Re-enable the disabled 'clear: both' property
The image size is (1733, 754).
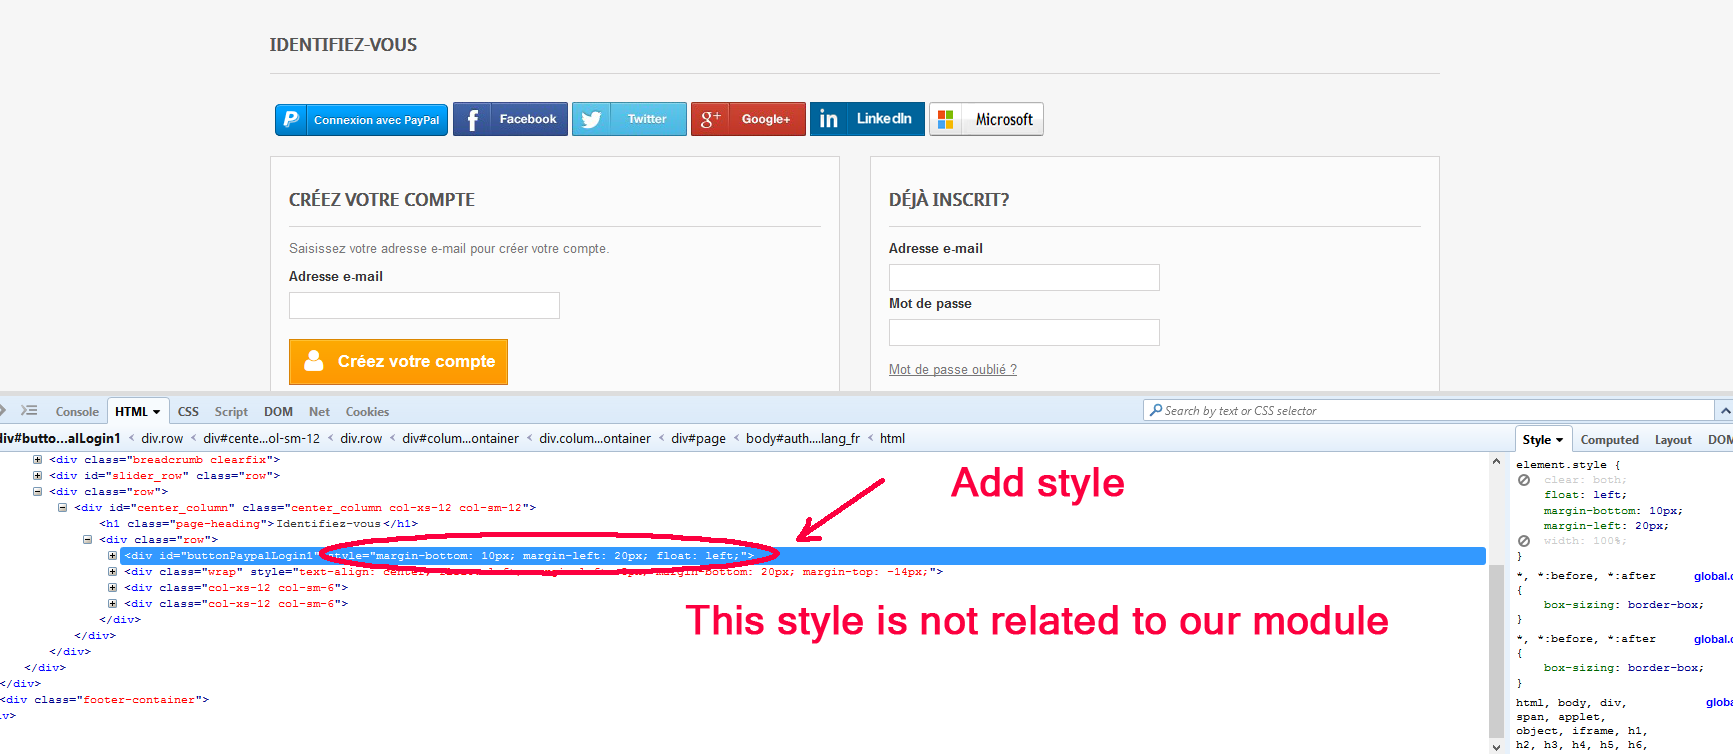(1524, 480)
